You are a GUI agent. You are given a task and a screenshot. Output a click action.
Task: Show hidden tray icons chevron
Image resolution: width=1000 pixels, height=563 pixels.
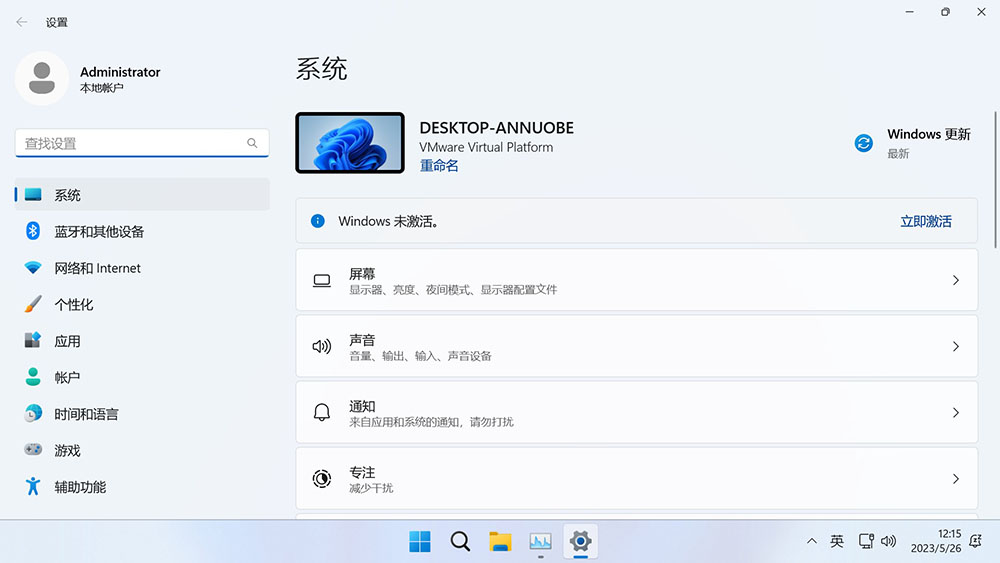(x=811, y=541)
